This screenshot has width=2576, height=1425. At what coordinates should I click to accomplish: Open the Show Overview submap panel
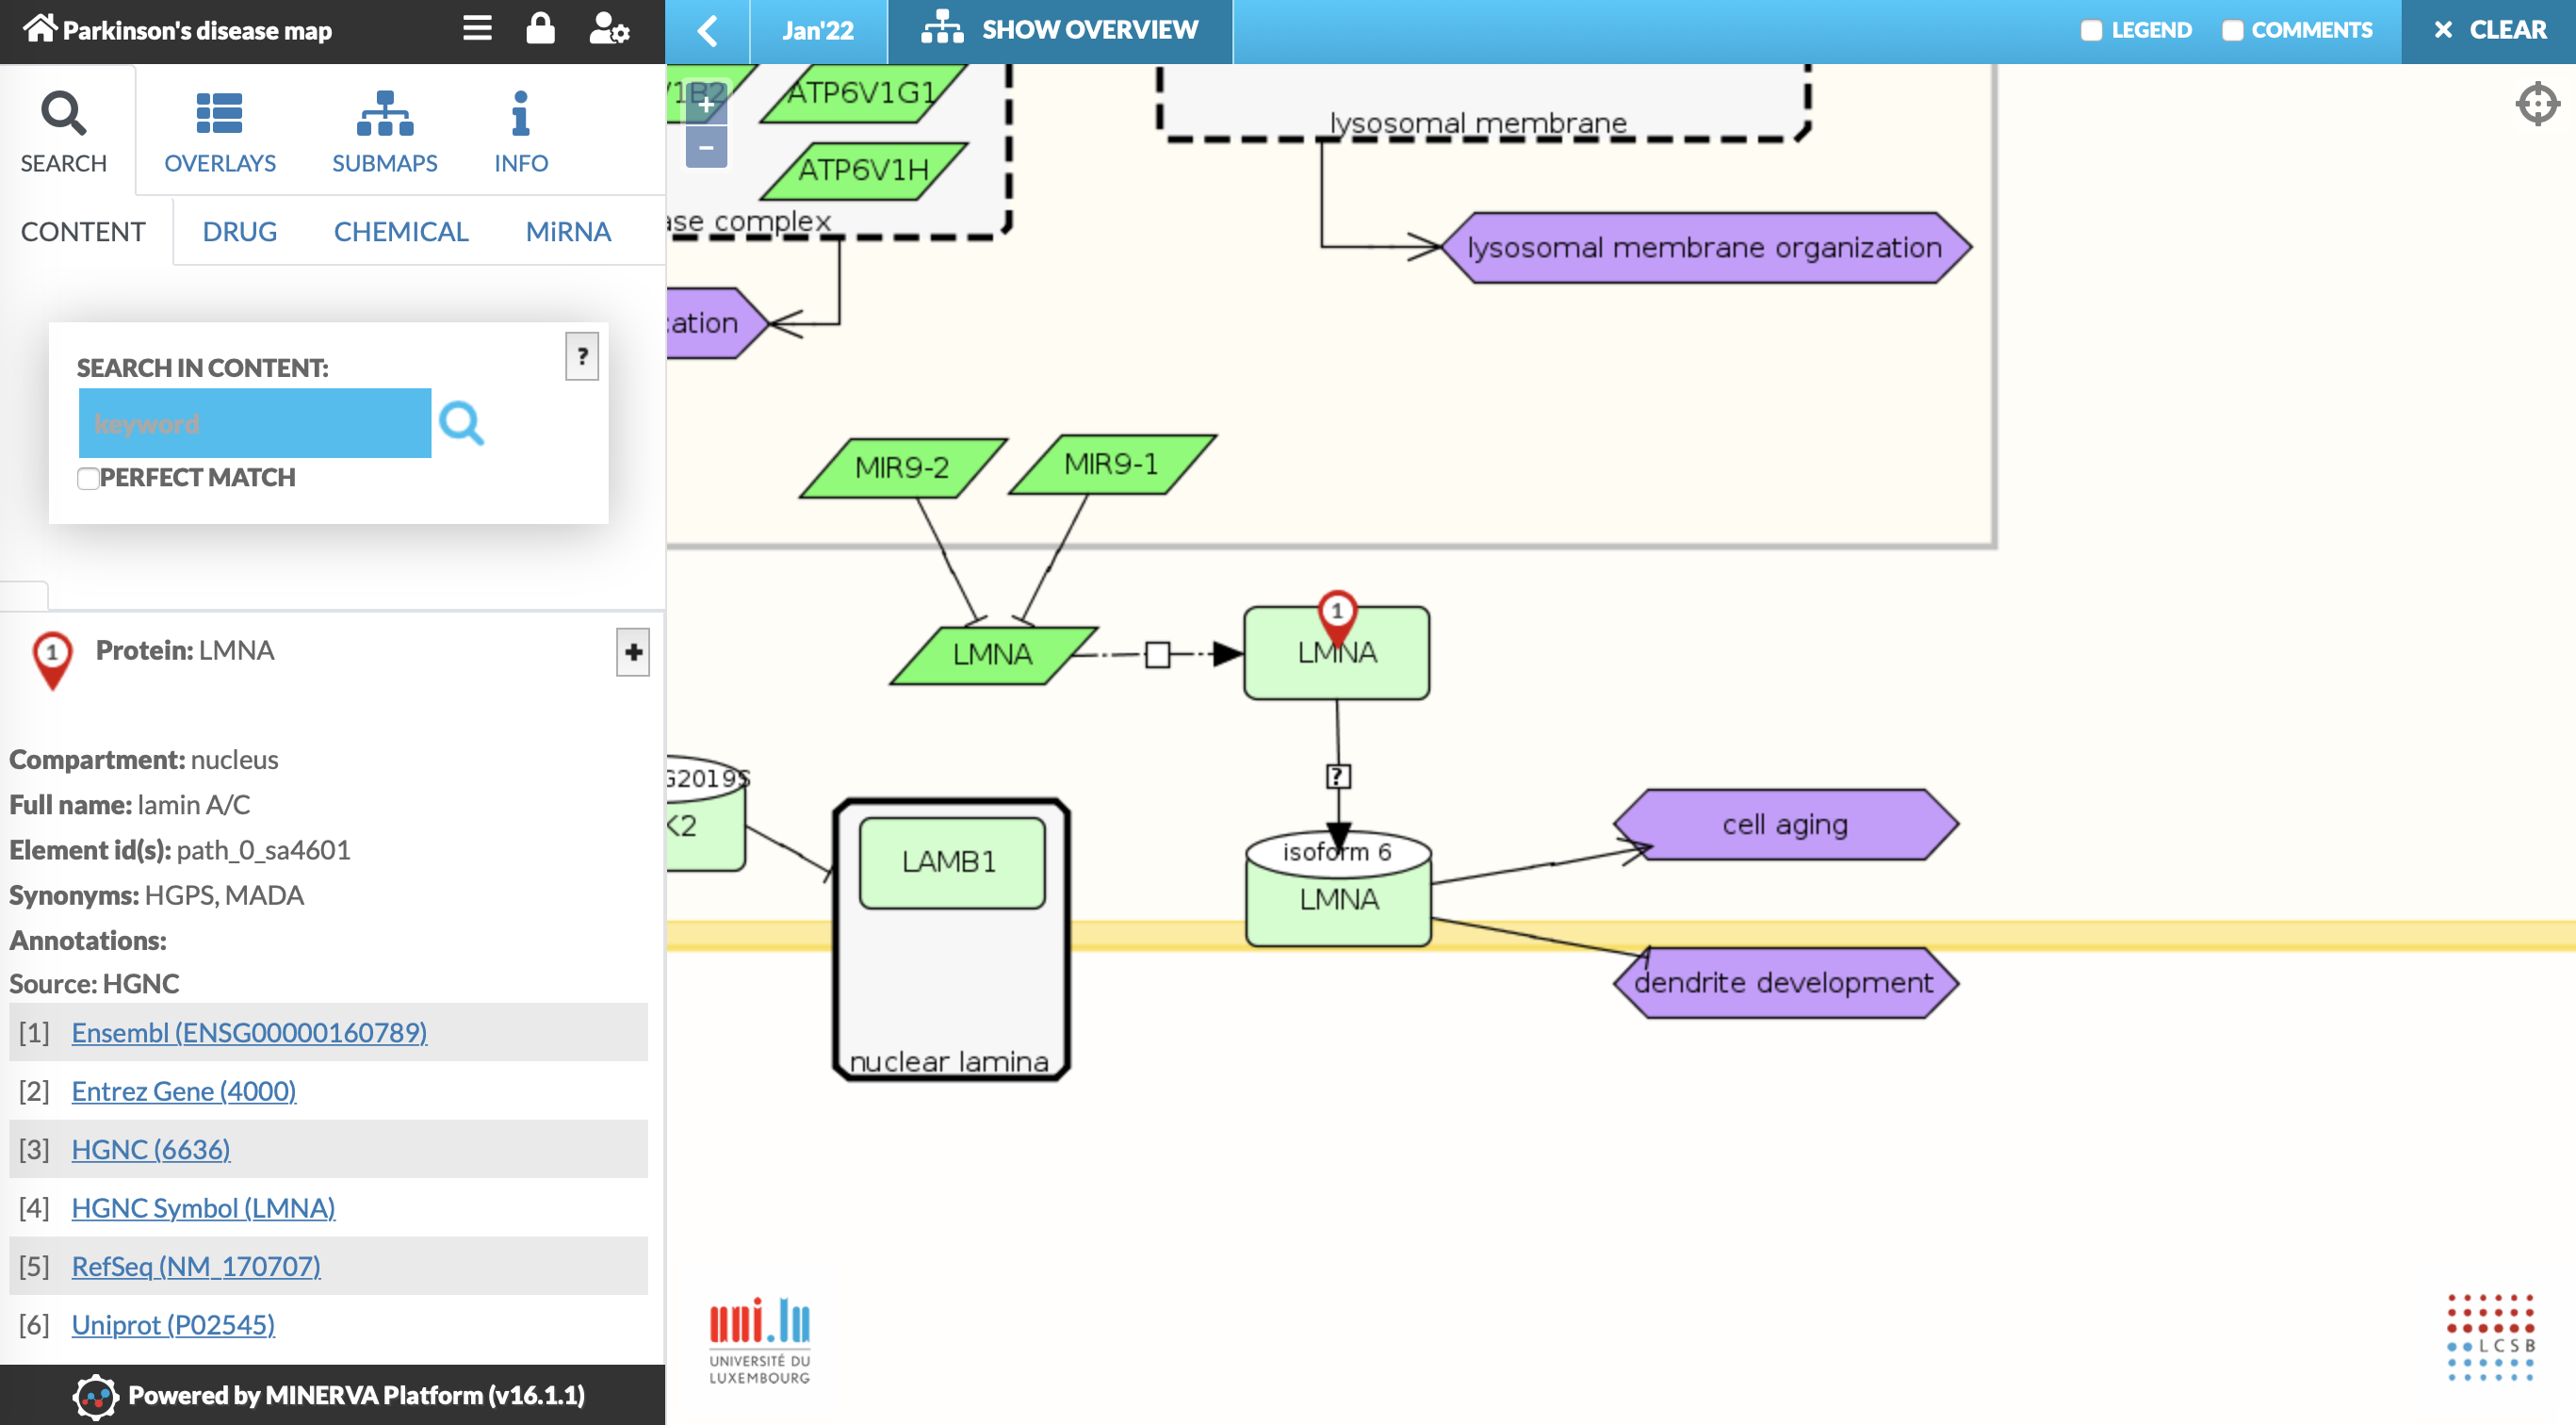click(x=1060, y=30)
